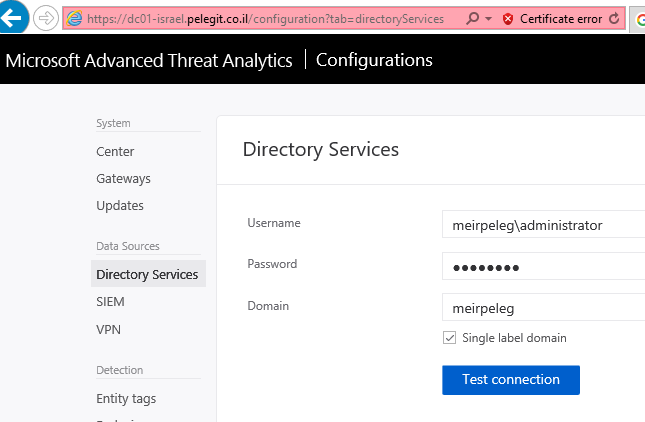
Task: Click the Single label domain label text
Action: pyautogui.click(x=514, y=338)
